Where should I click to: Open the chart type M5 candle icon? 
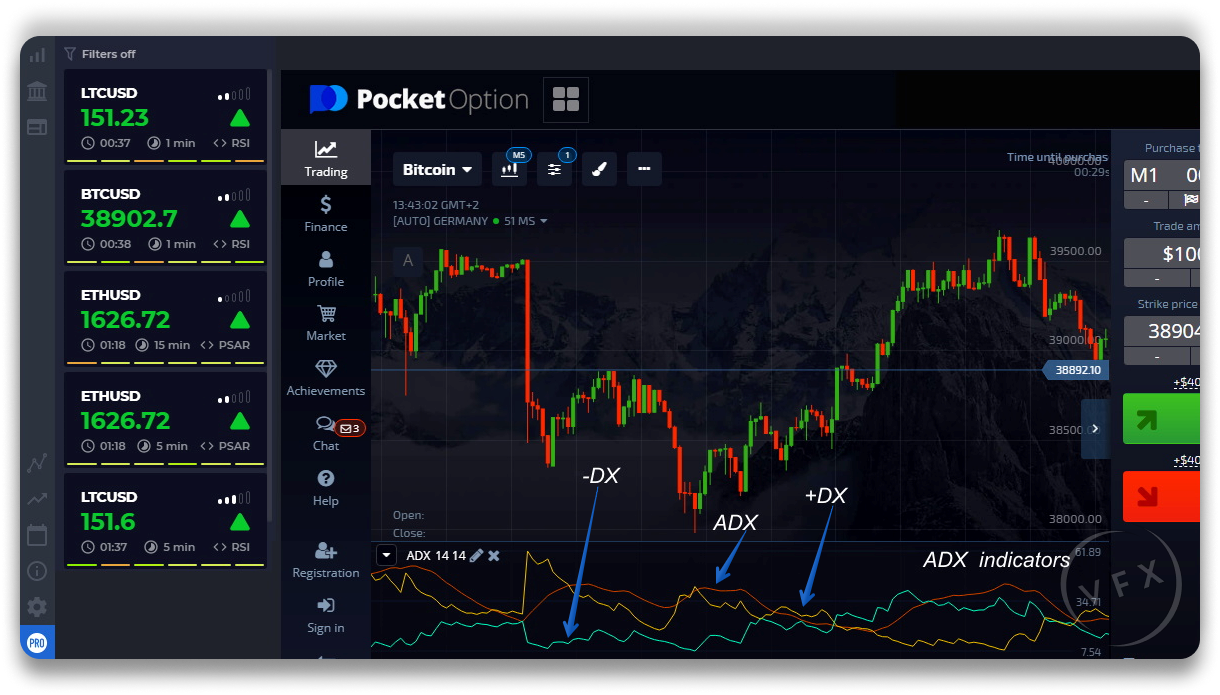(x=510, y=169)
